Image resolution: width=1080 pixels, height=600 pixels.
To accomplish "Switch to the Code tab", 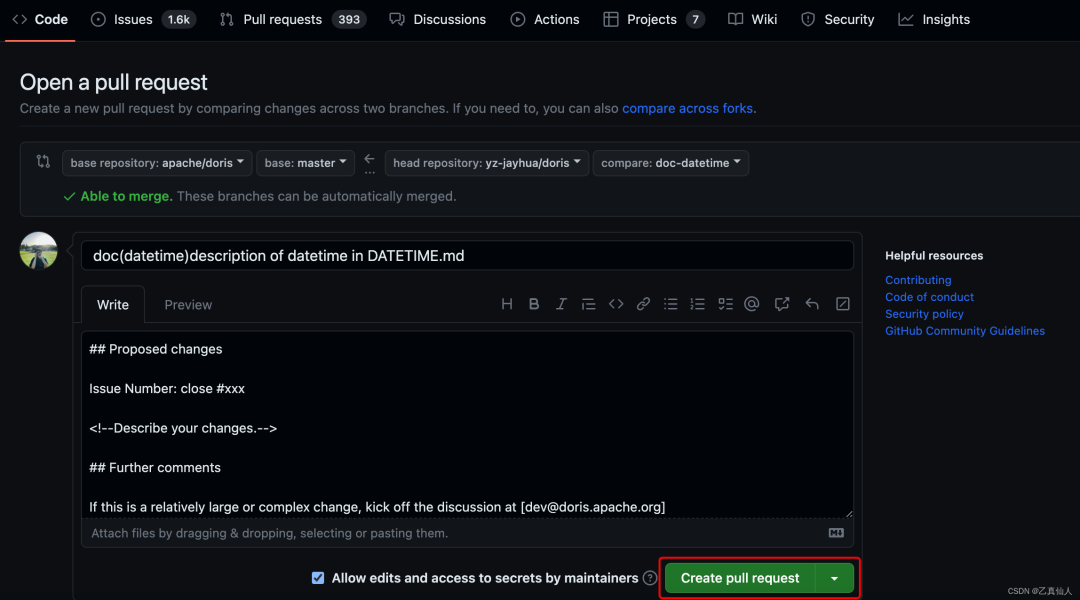I will (x=41, y=19).
